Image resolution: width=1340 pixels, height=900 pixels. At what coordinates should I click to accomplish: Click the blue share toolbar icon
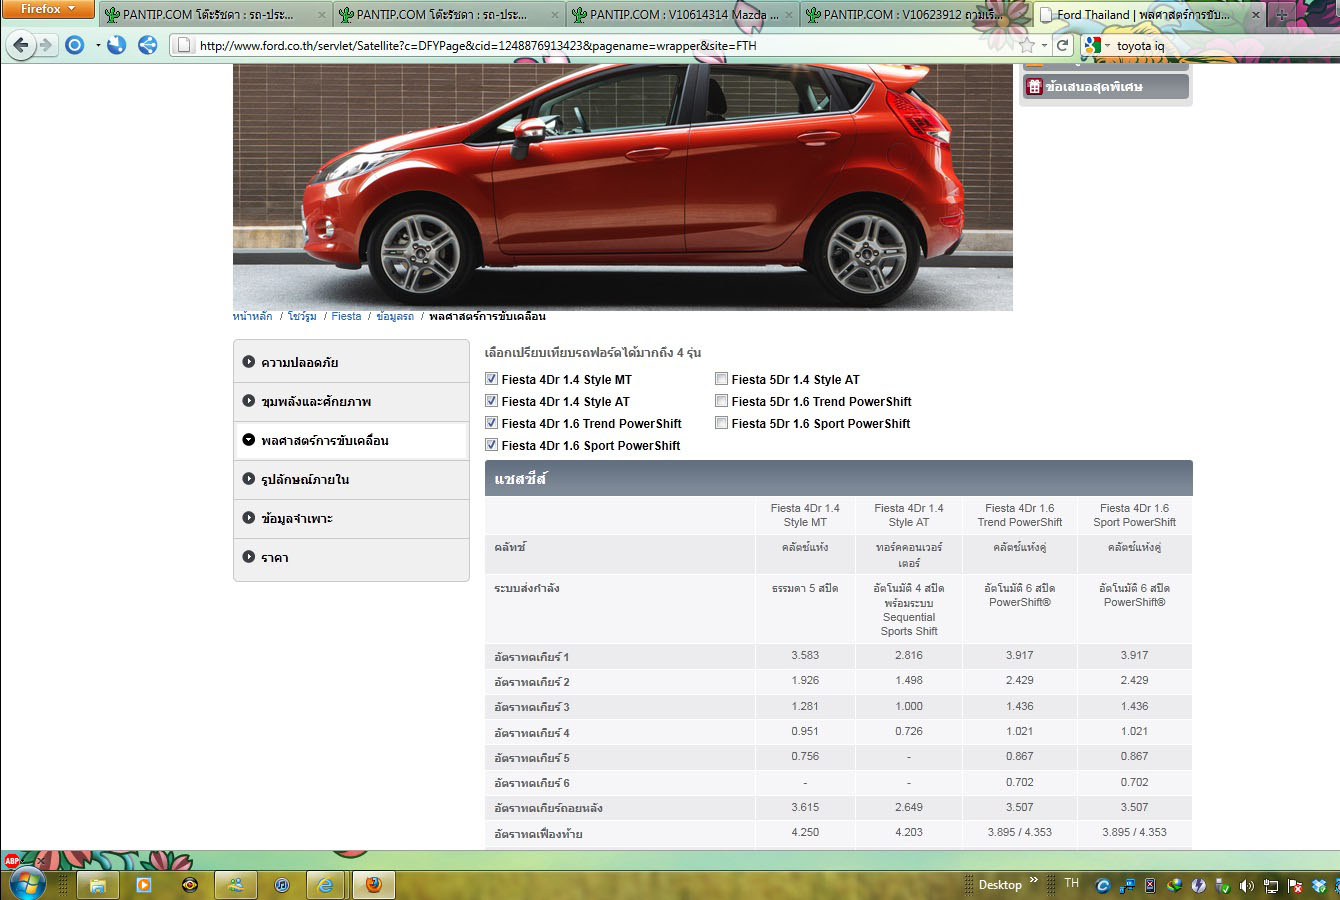pyautogui.click(x=148, y=45)
